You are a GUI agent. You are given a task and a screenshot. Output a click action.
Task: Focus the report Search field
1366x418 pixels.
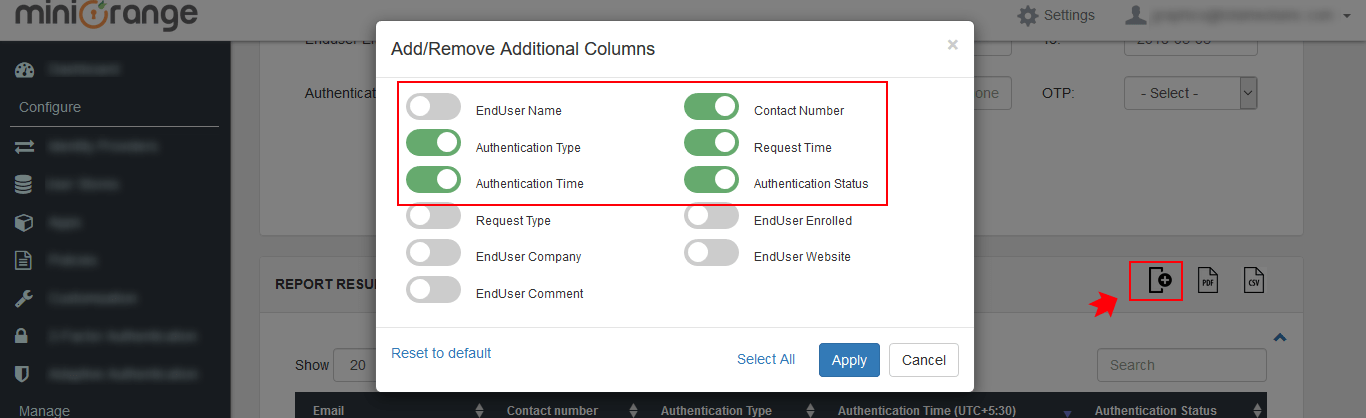click(1181, 365)
